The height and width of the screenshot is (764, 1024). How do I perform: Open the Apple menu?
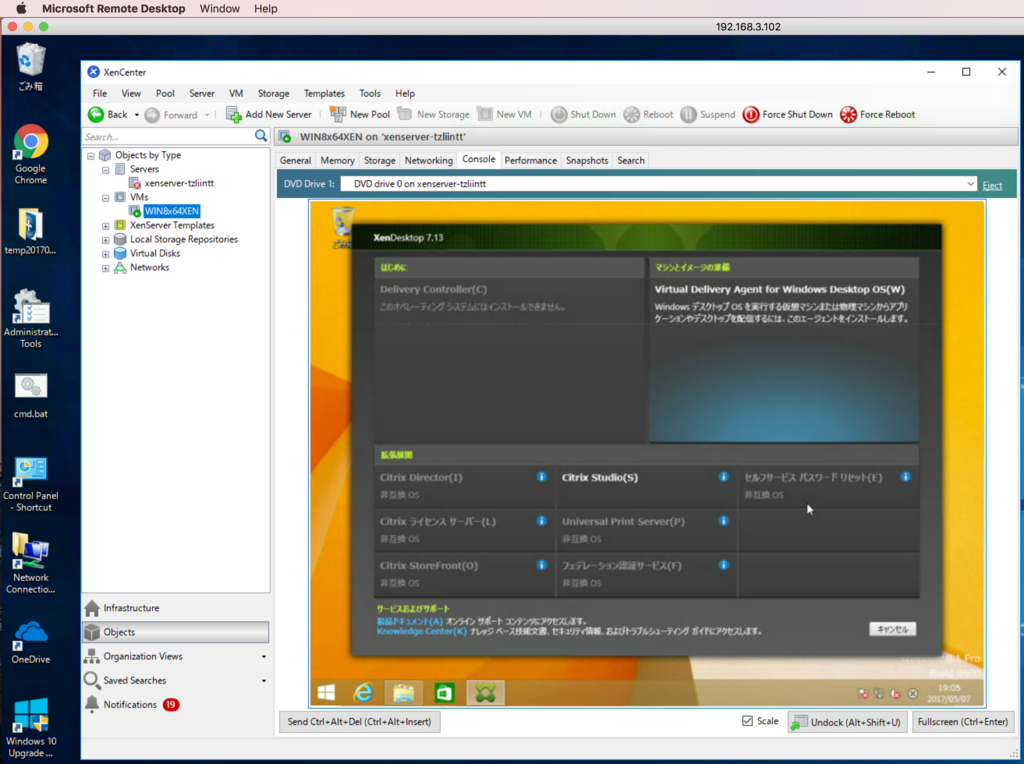(21, 8)
